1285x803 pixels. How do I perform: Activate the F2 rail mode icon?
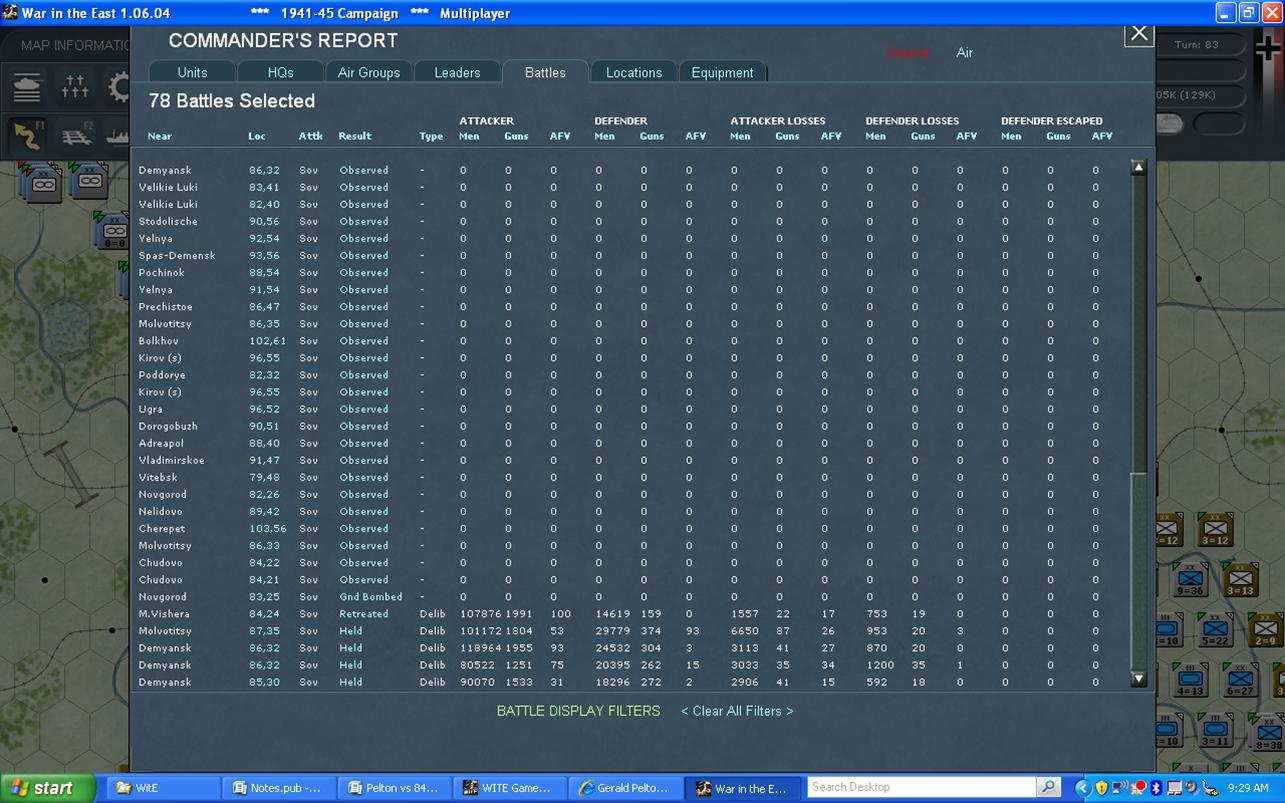click(76, 135)
